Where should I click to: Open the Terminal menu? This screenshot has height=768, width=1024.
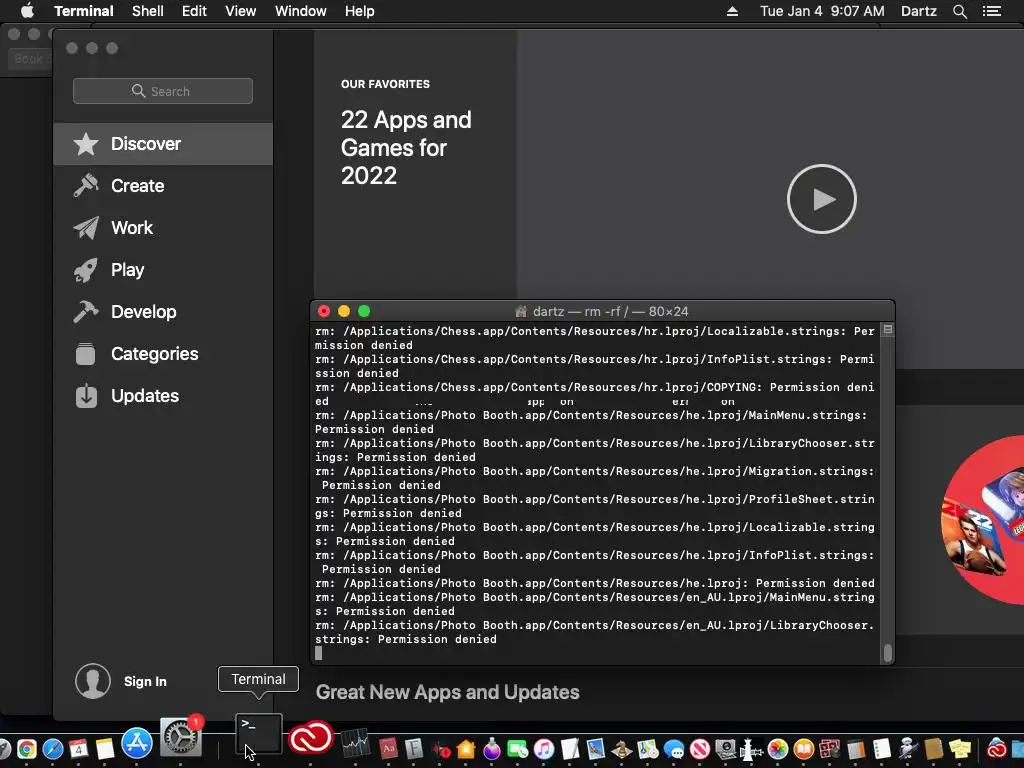click(84, 11)
